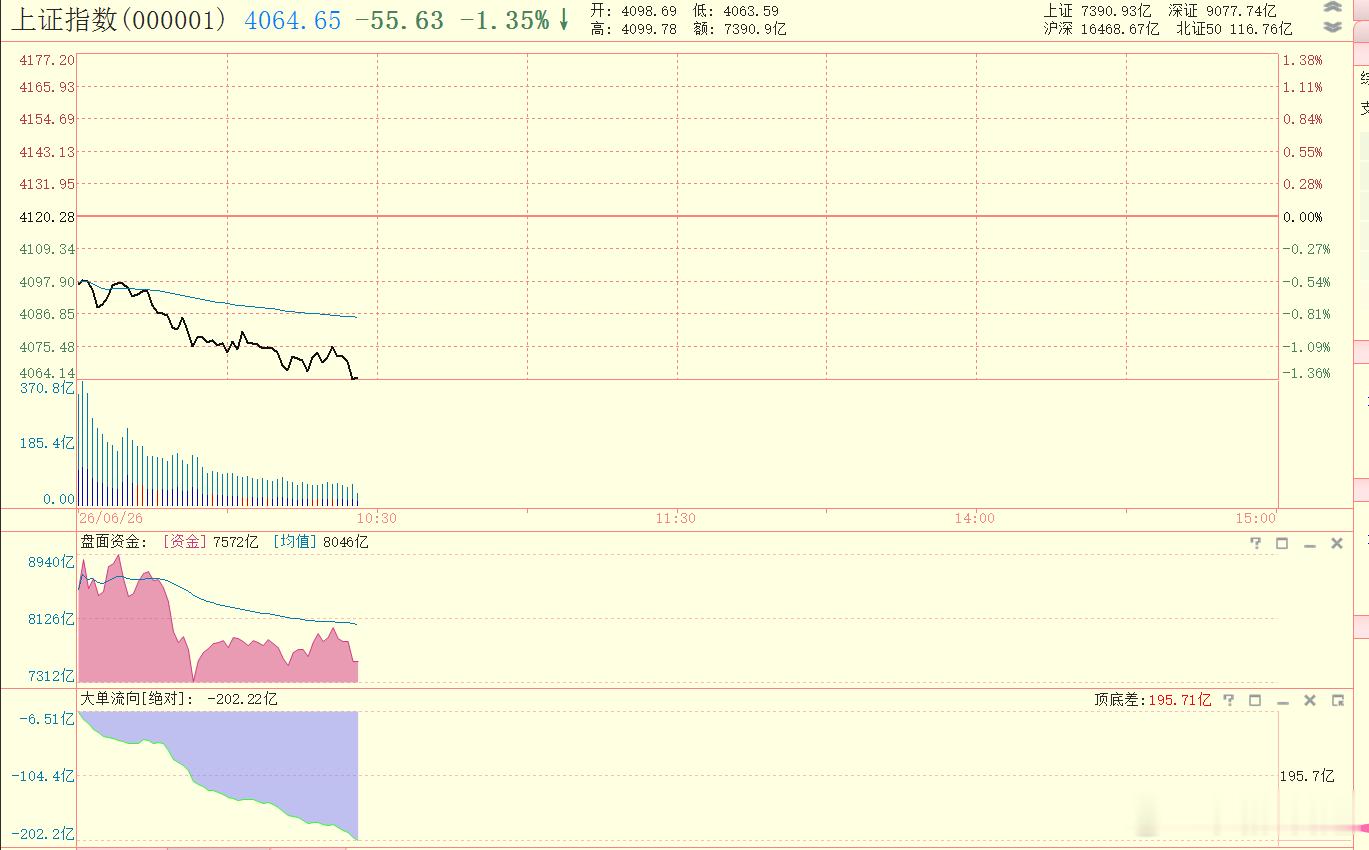This screenshot has height=850, width=1369.
Task: Click the 370.8亿 volume axis label
Action: 47,388
